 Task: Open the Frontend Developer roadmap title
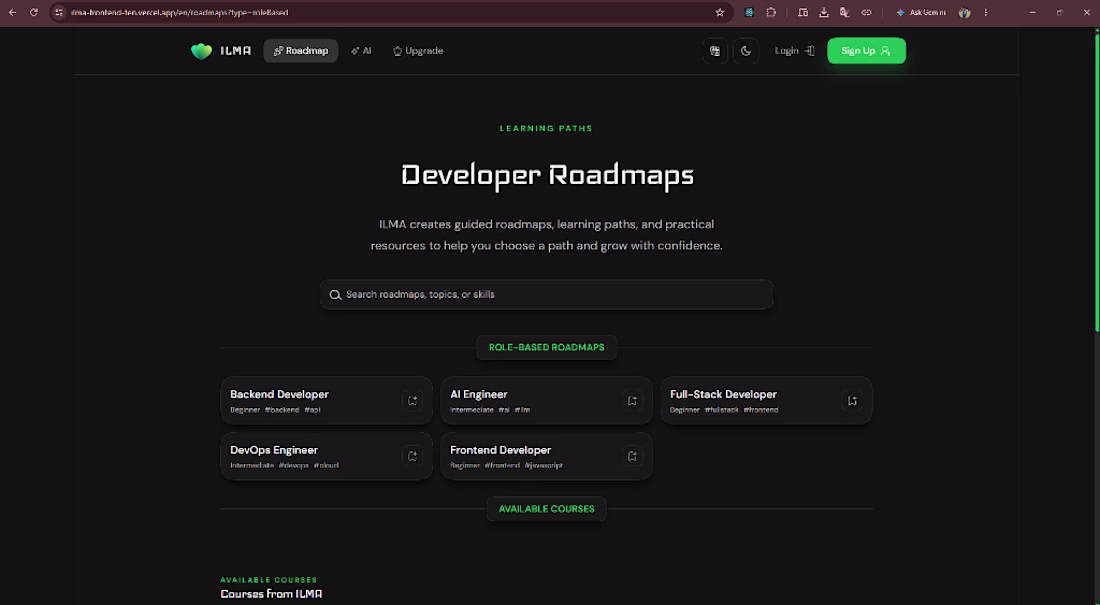tap(500, 450)
